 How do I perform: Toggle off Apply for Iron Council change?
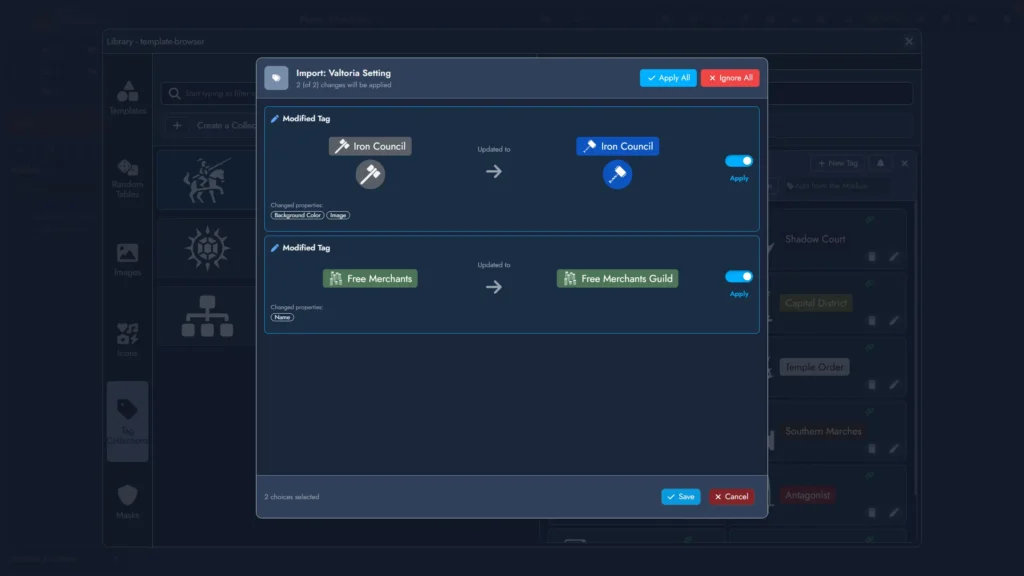[739, 161]
